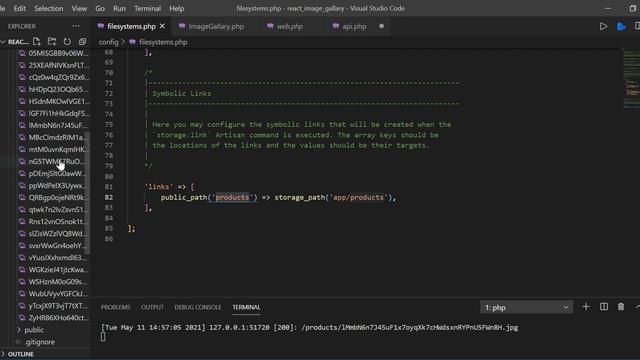Select the Terminal panel tab
Viewport: 640px width, 360px height.
click(x=246, y=307)
